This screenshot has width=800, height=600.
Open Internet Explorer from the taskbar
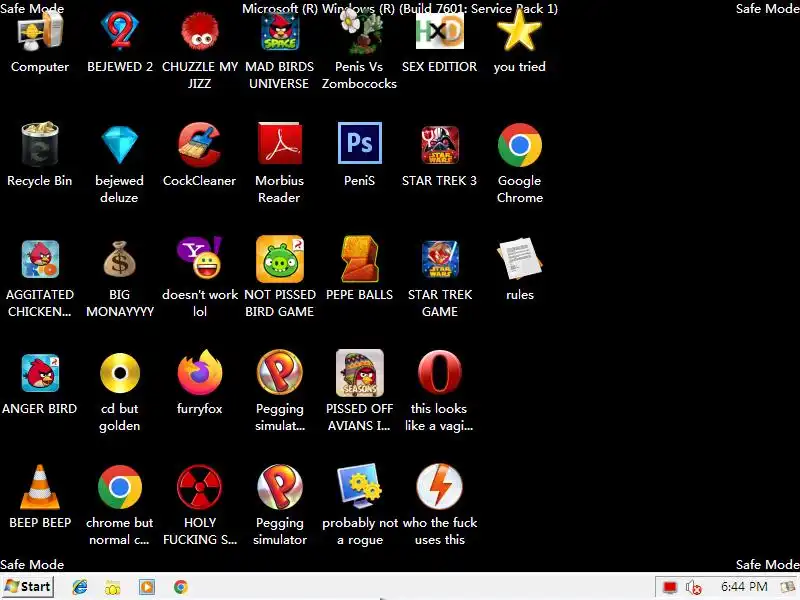pos(80,587)
